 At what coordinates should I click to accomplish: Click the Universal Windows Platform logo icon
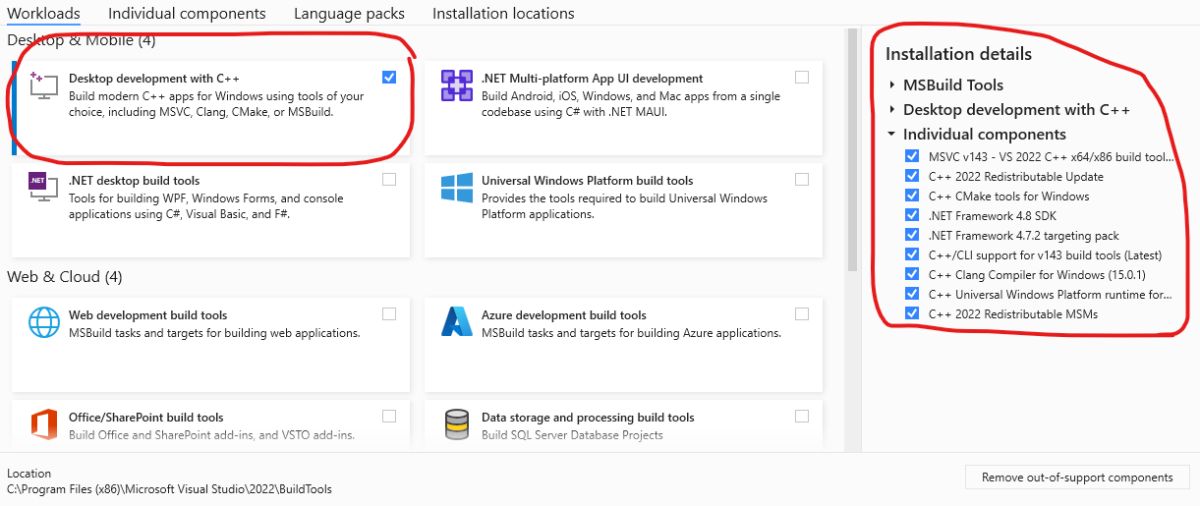(457, 188)
